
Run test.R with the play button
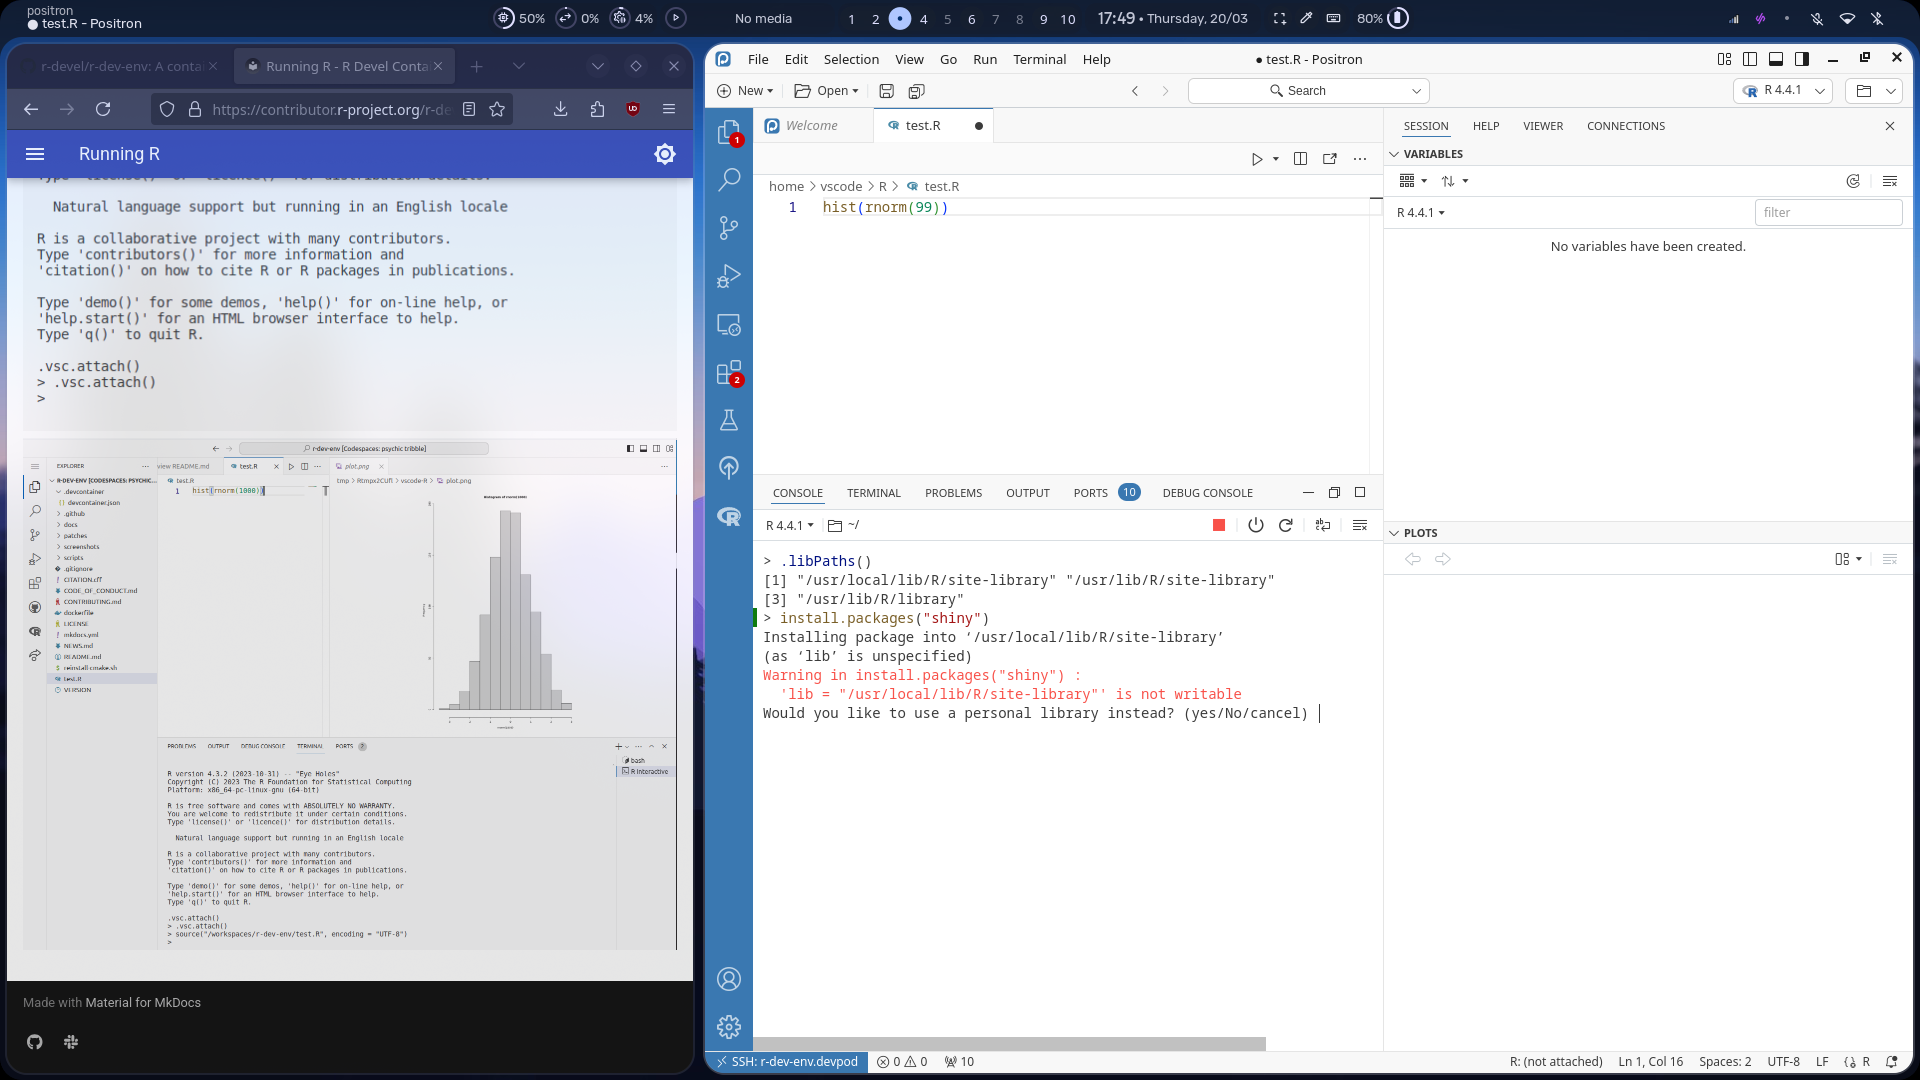(x=1257, y=159)
